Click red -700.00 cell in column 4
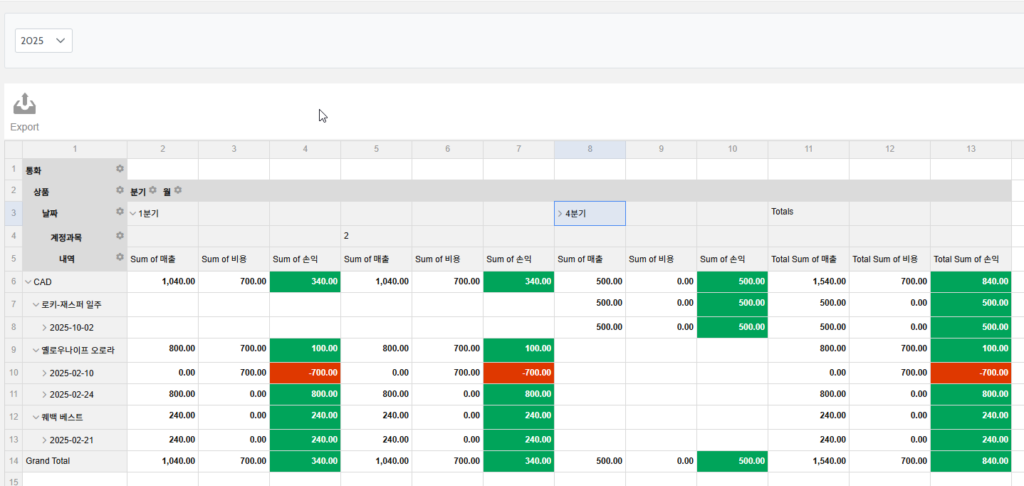This screenshot has height=486, width=1024. tap(305, 373)
